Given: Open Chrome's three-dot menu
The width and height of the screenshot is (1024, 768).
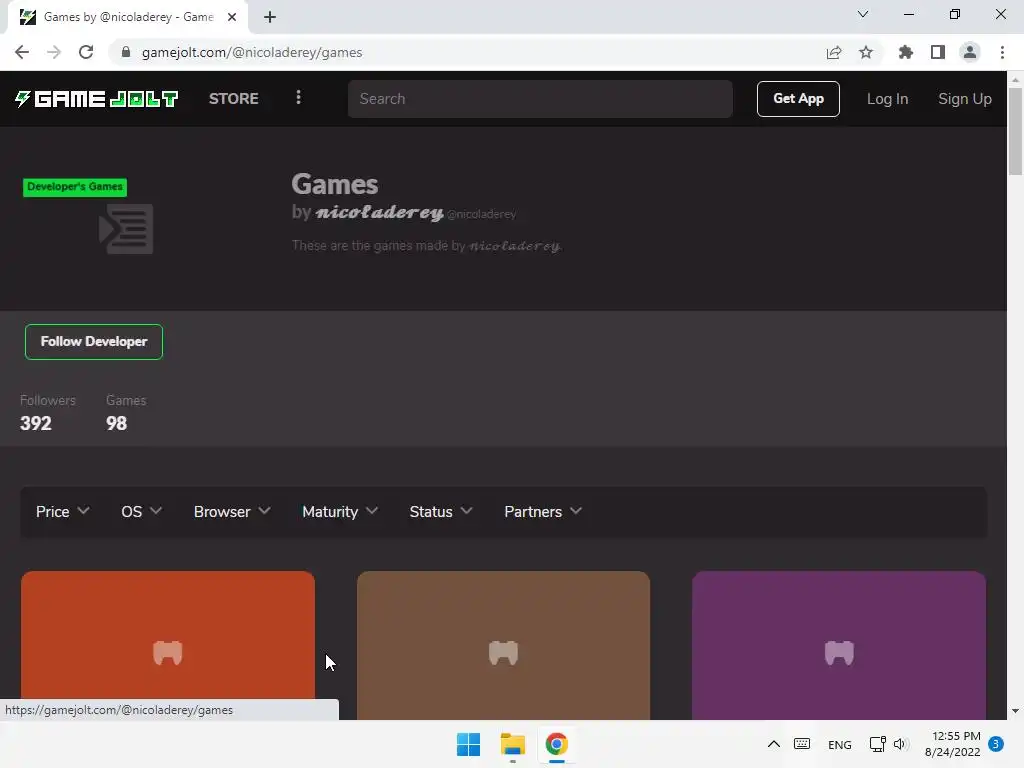Looking at the screenshot, I should pos(1002,52).
